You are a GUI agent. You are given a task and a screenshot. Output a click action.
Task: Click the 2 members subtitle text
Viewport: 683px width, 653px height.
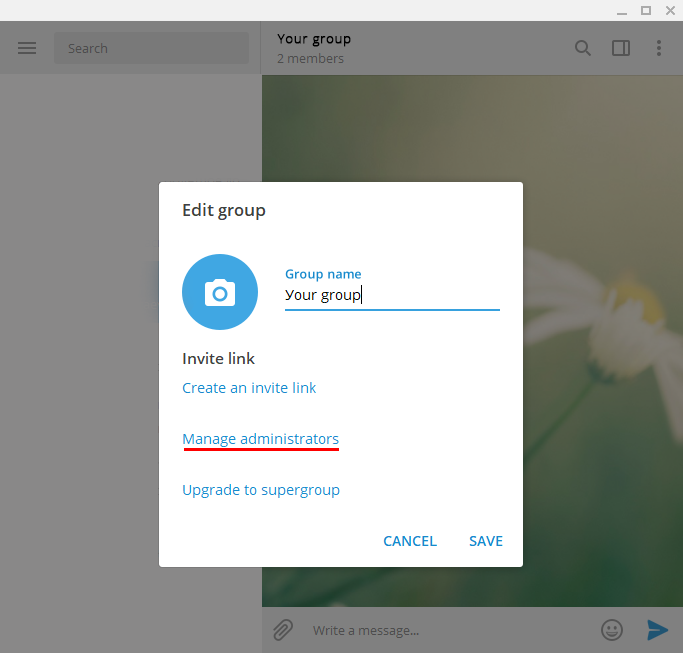[x=310, y=58]
